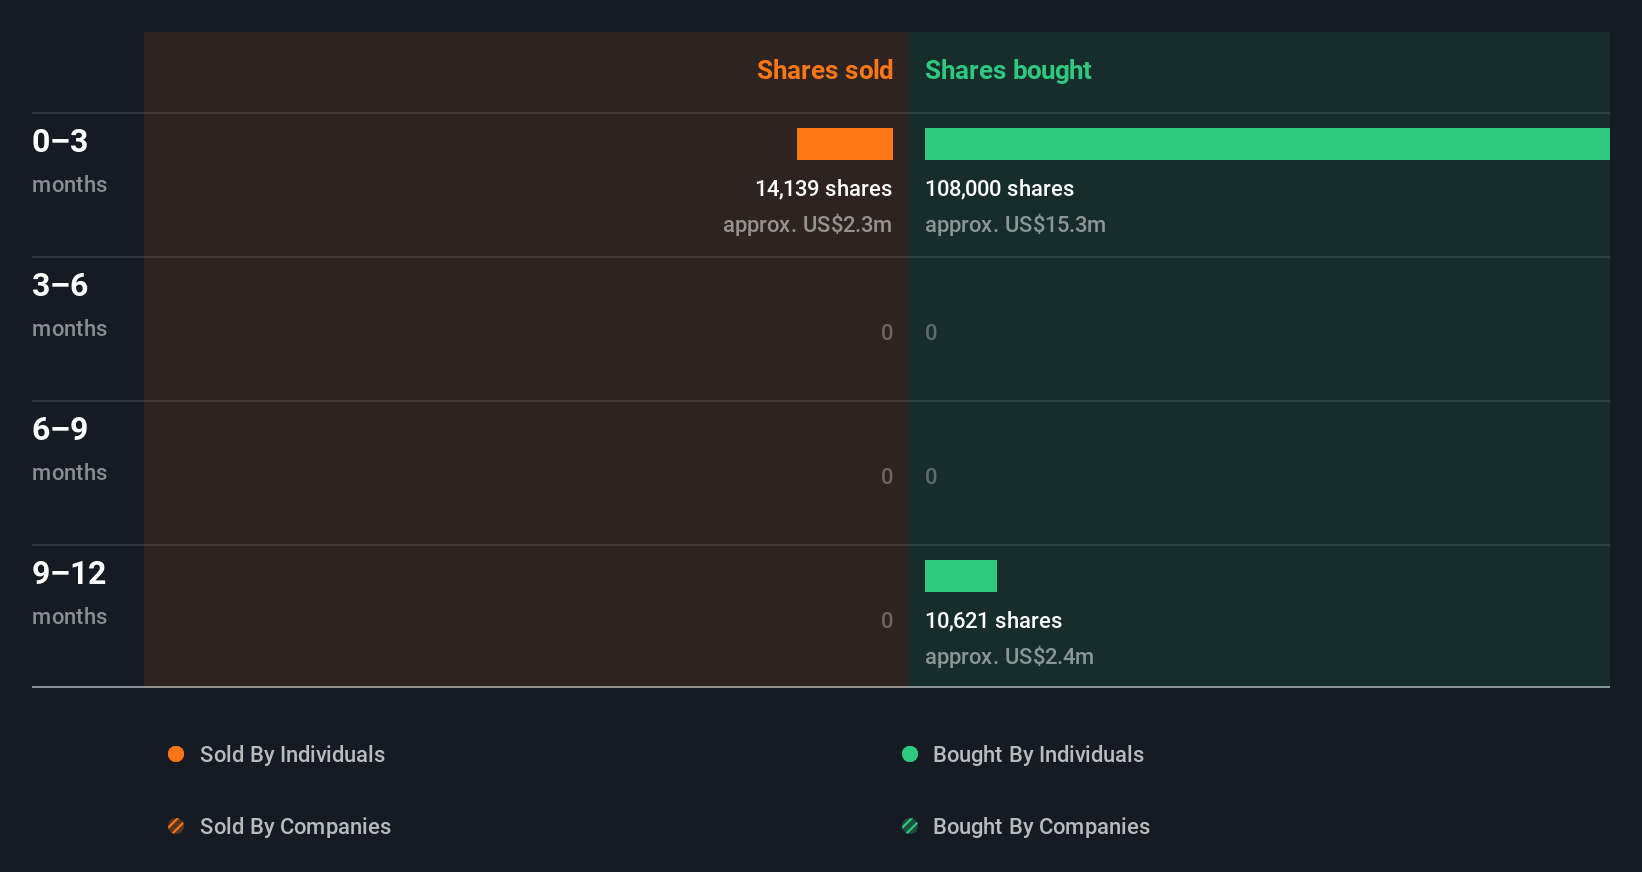
Task: Click the 10,621 shares value
Action: (993, 620)
